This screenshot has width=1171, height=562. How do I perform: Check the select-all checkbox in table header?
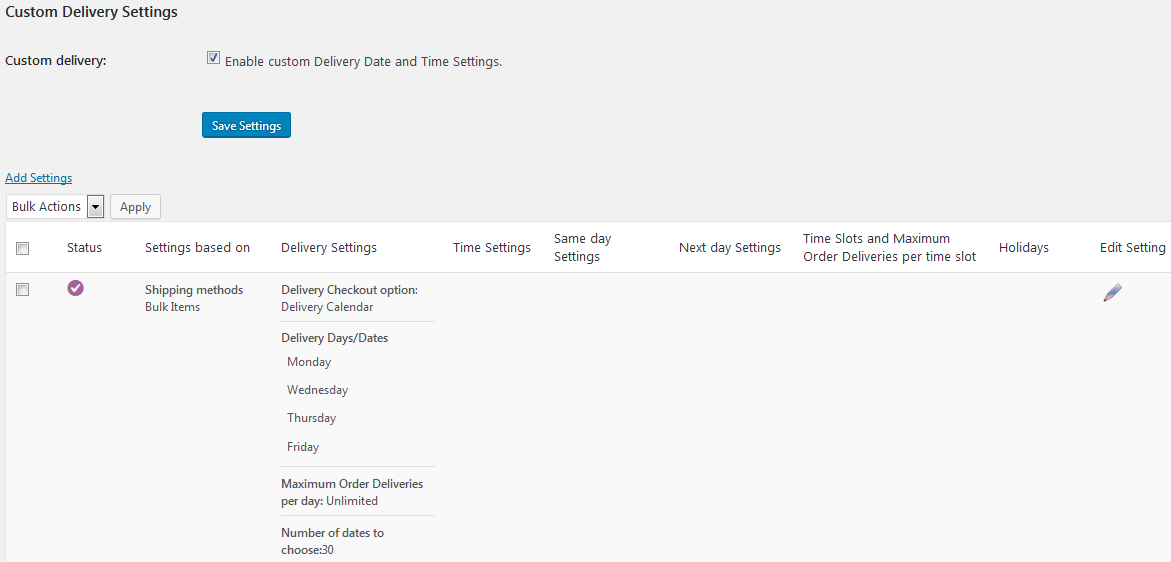pos(23,248)
